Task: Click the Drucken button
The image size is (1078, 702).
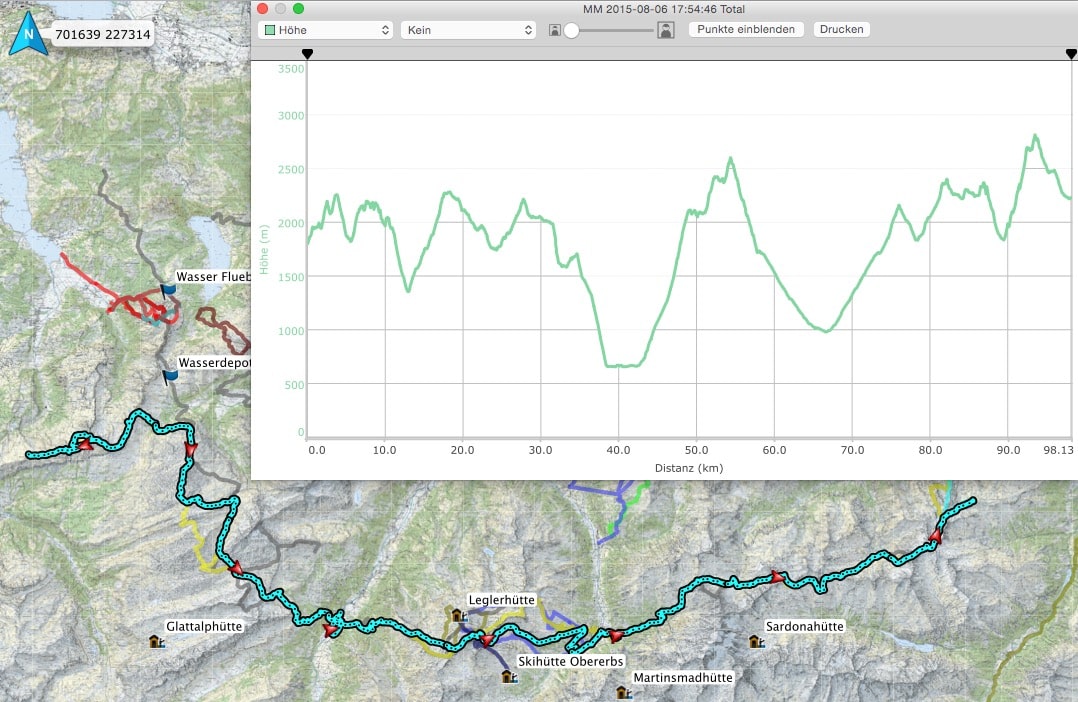Action: (842, 30)
